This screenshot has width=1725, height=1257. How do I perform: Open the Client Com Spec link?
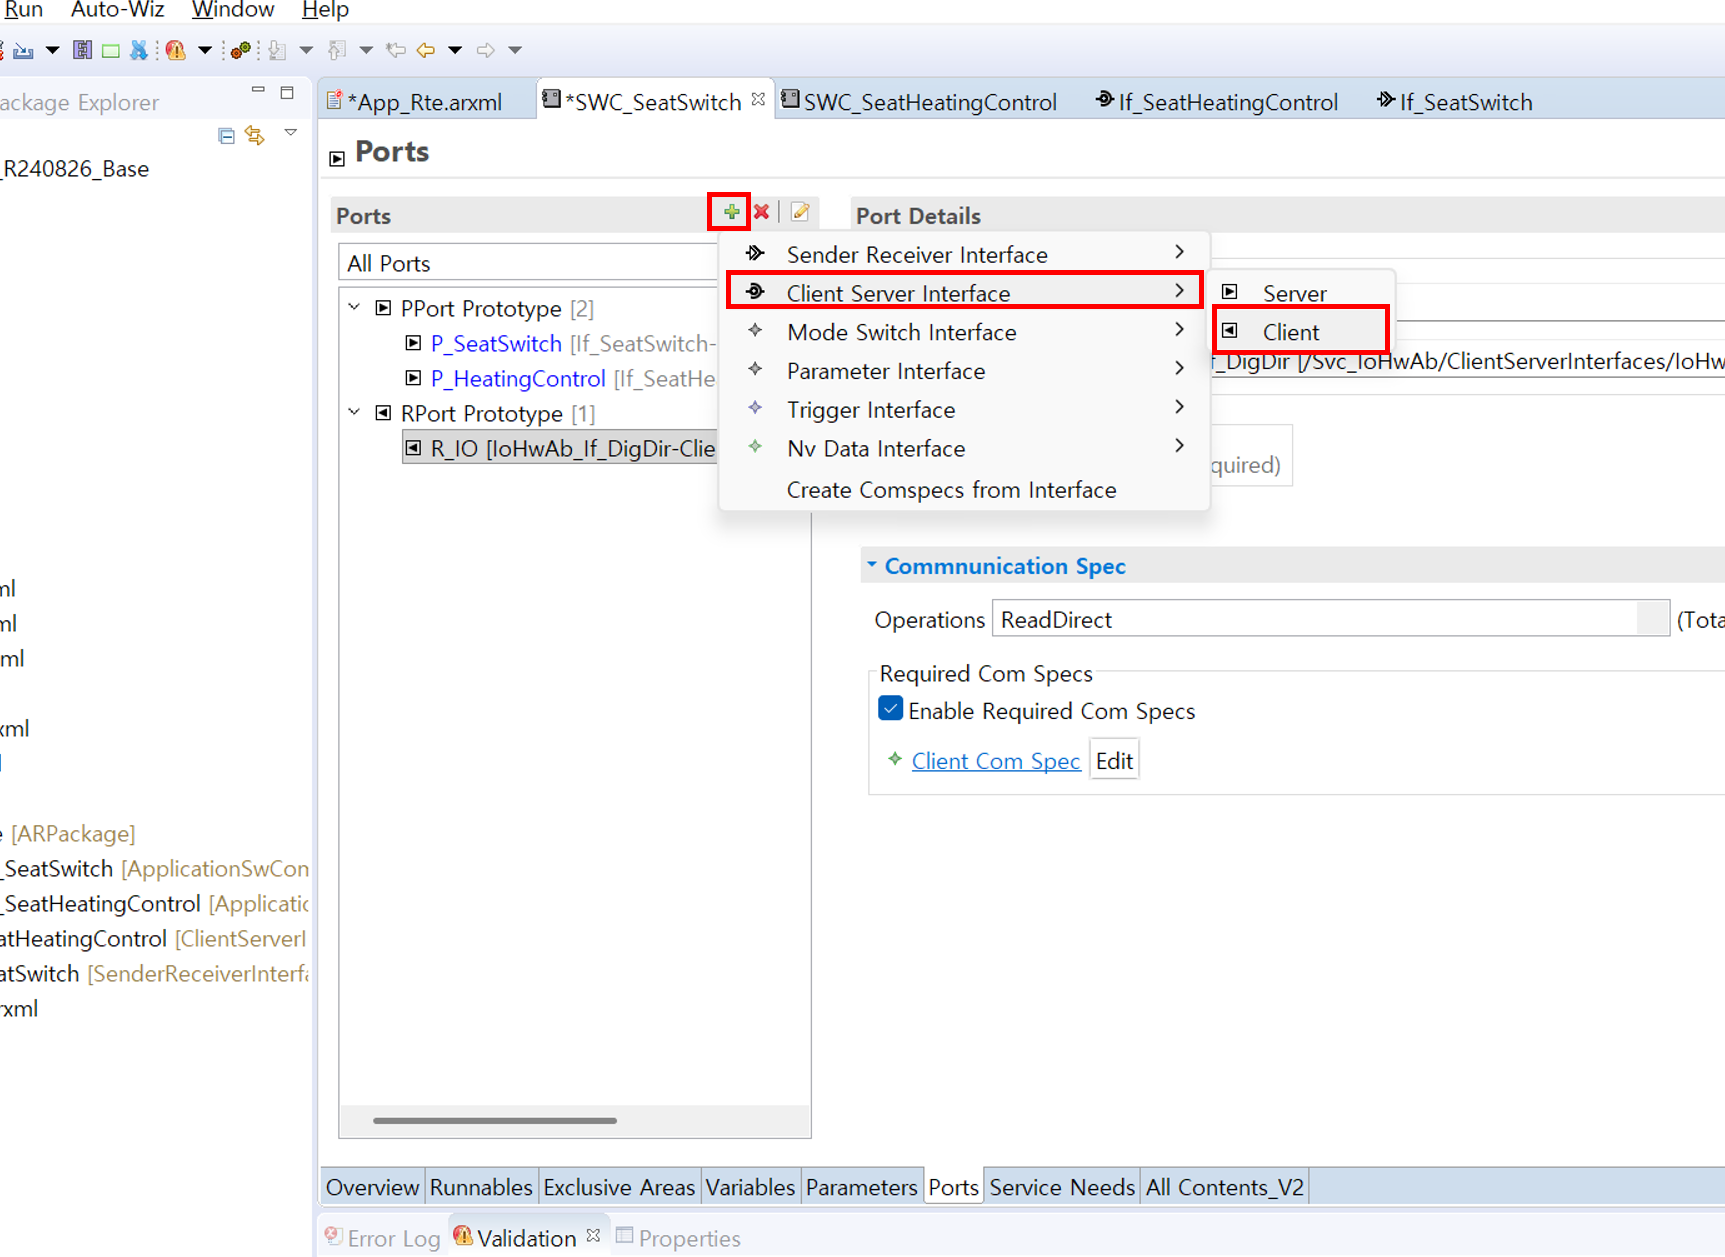click(995, 761)
